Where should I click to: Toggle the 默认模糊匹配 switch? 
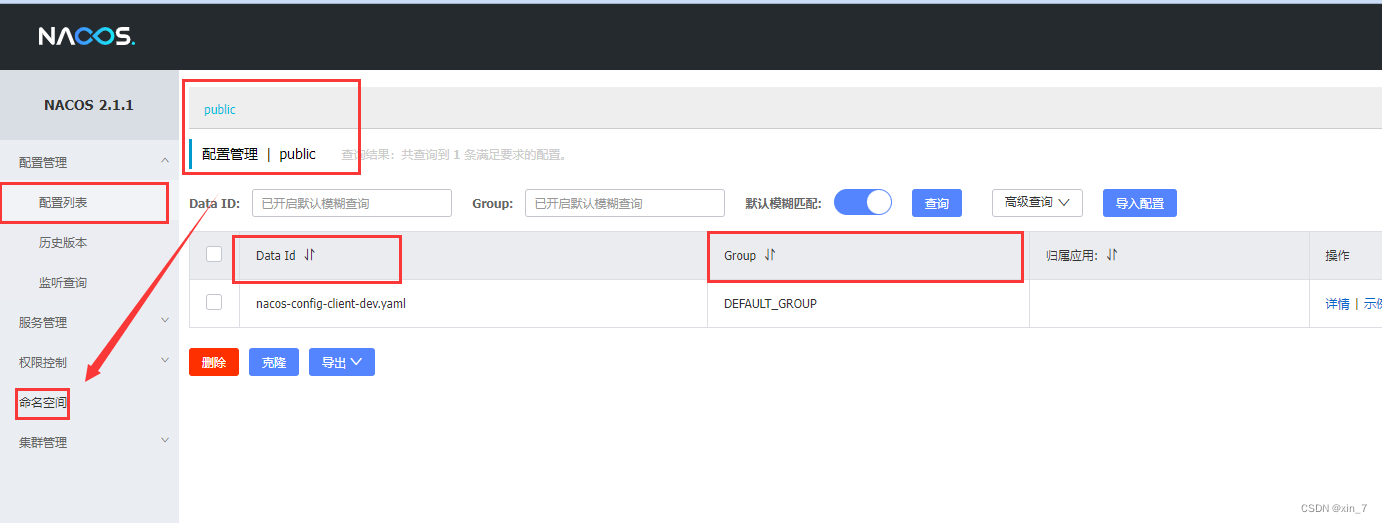pos(862,202)
